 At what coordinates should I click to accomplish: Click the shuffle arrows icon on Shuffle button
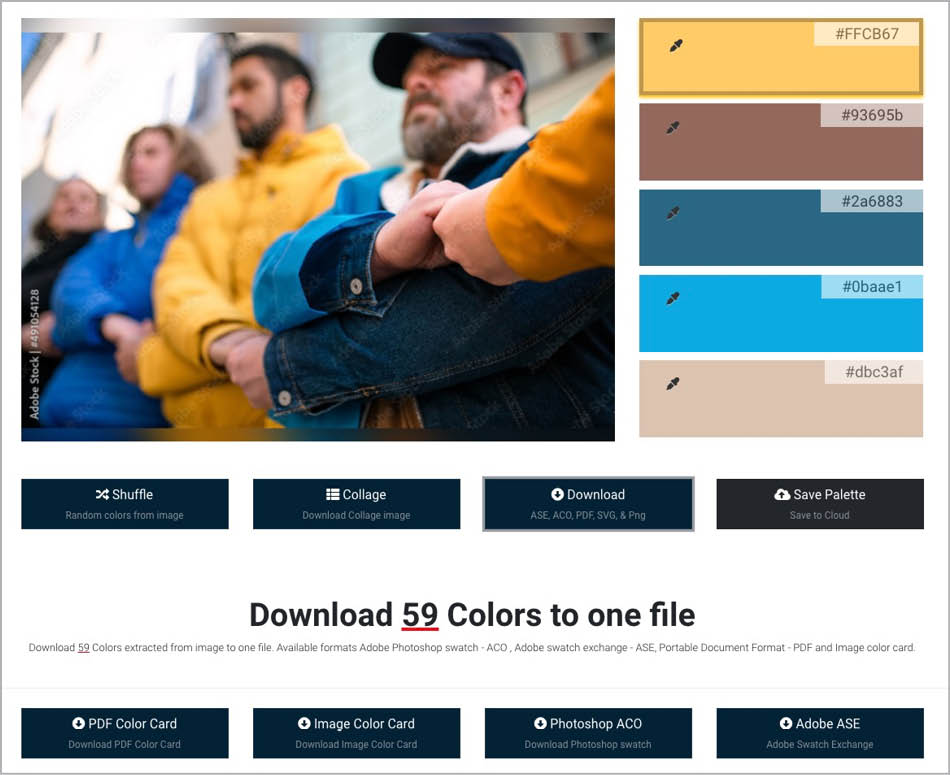pyautogui.click(x=101, y=494)
